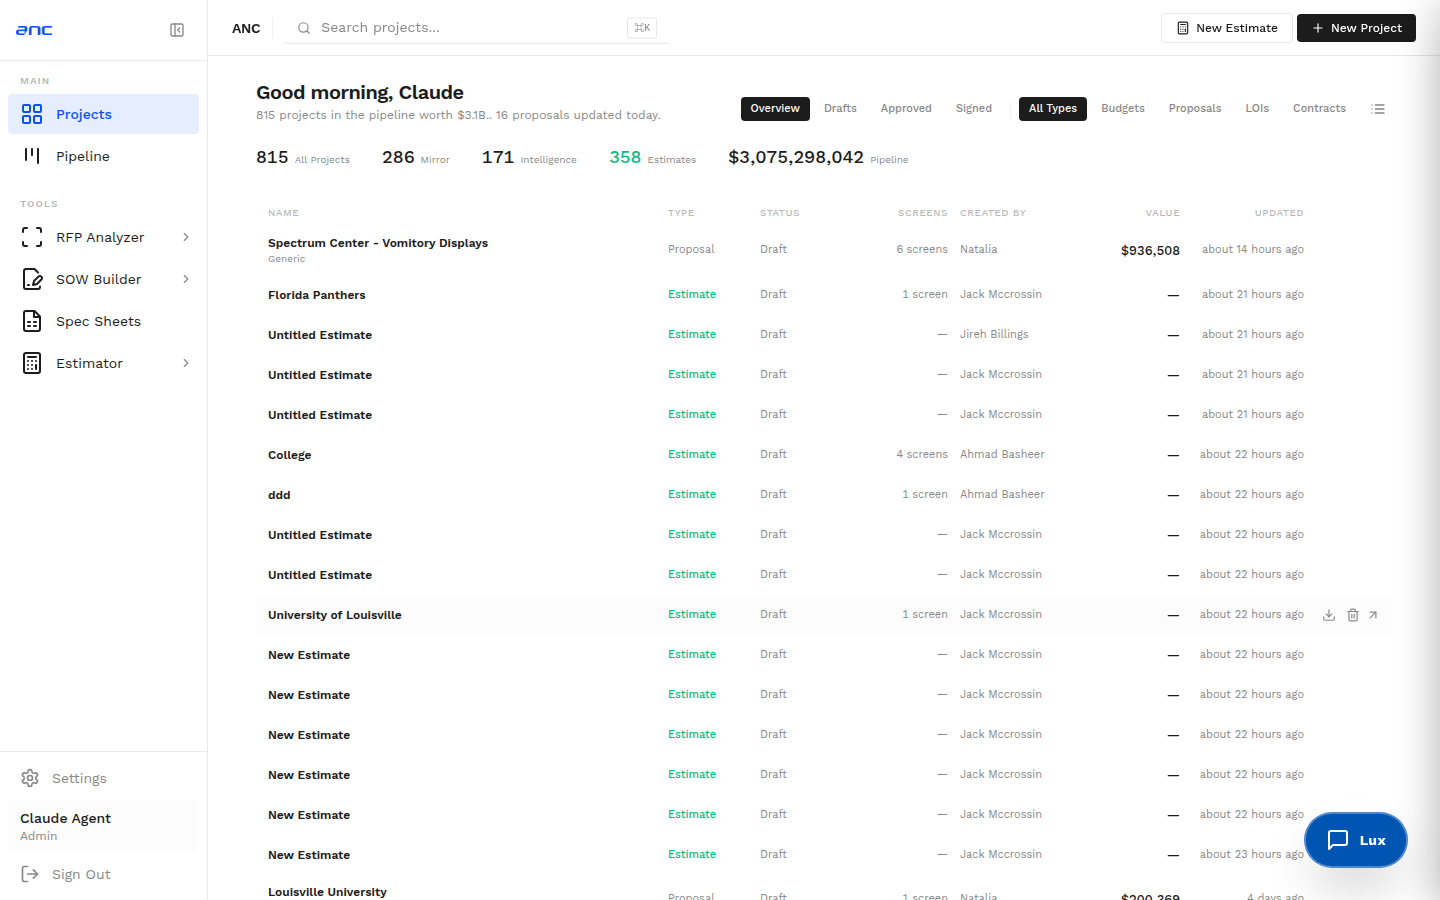Click the Settings gear icon
1440x900 pixels.
click(30, 778)
